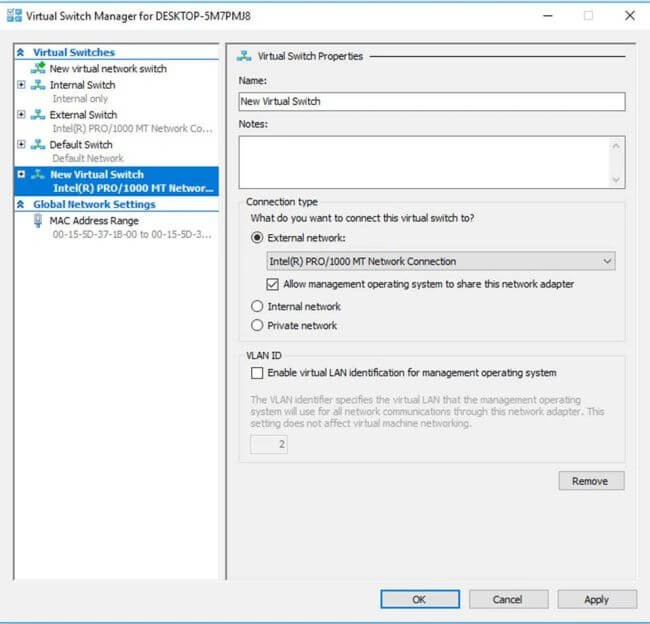Click the Internal Switch network icon
650x624 pixels.
click(x=38, y=85)
